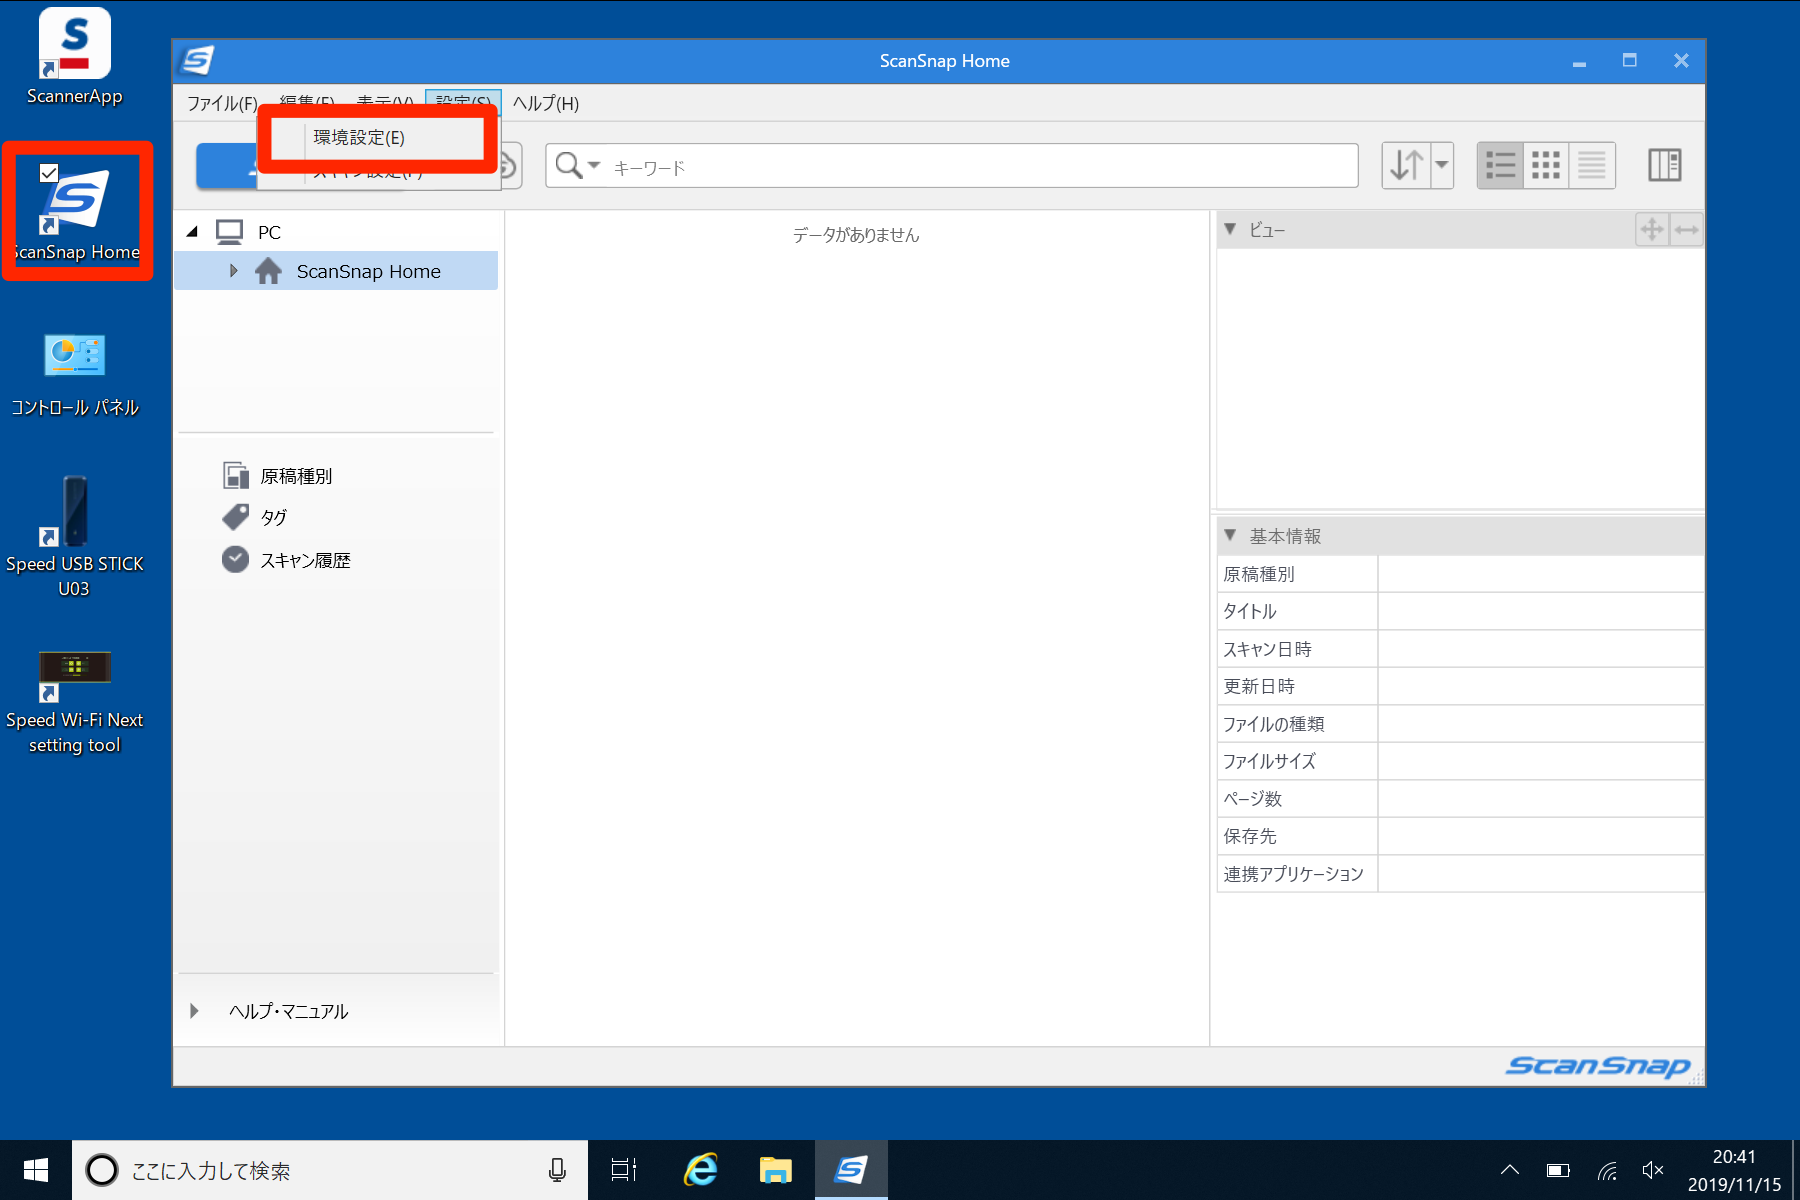The width and height of the screenshot is (1800, 1200).
Task: Expand the ScanSnap Home folder tree node
Action: tap(234, 271)
